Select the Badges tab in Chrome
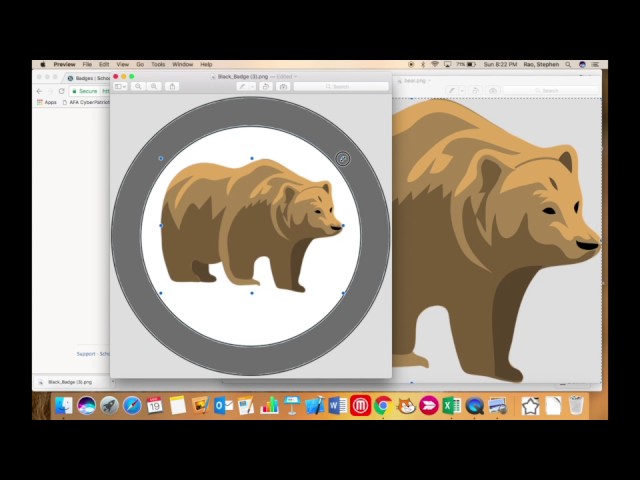The width and height of the screenshot is (640, 480). [x=89, y=78]
